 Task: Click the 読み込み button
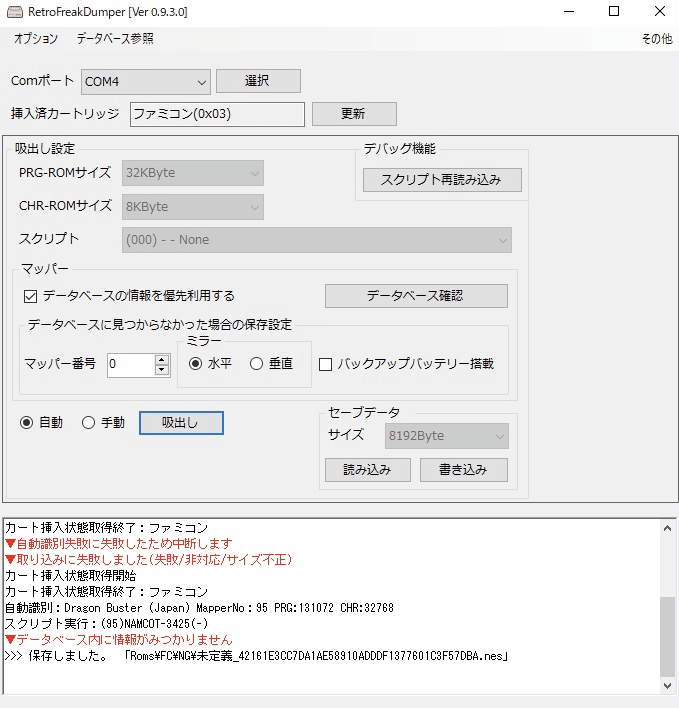click(367, 470)
